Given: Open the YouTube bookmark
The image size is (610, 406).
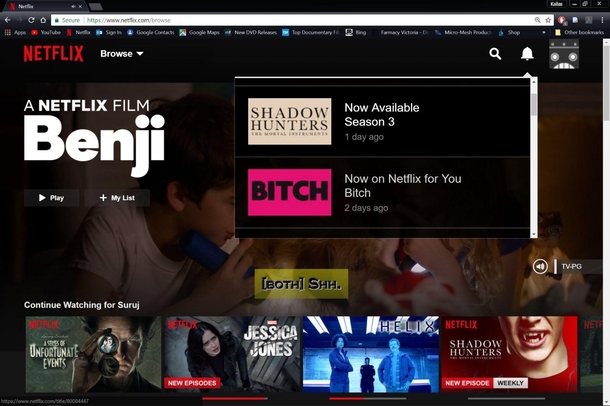Looking at the screenshot, I should pyautogui.click(x=46, y=32).
